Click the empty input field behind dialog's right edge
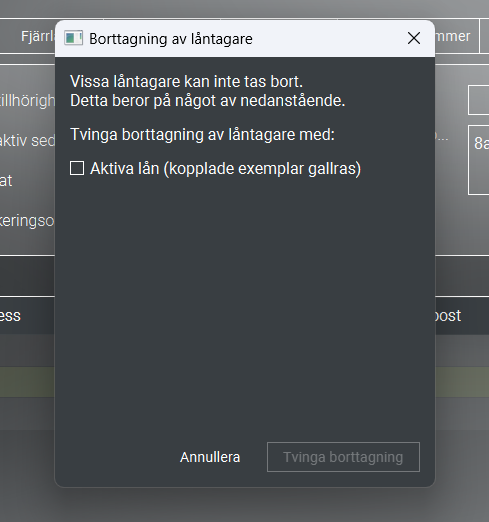This screenshot has width=489, height=522. tap(479, 100)
